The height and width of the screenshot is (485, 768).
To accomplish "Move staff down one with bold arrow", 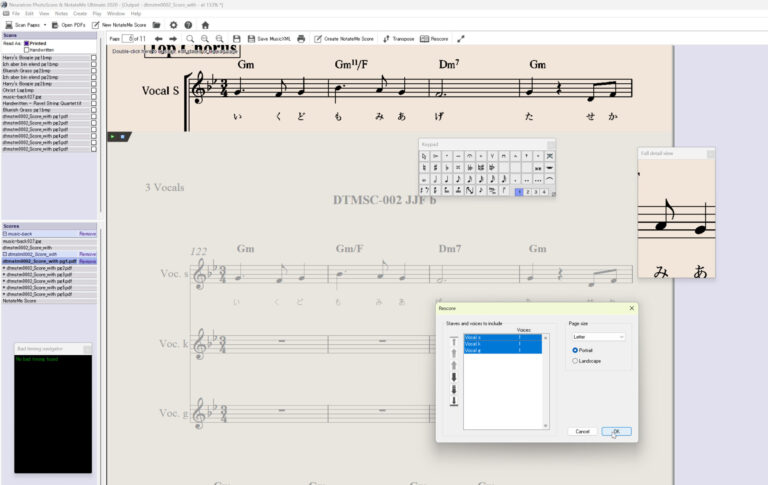I will coord(454,377).
